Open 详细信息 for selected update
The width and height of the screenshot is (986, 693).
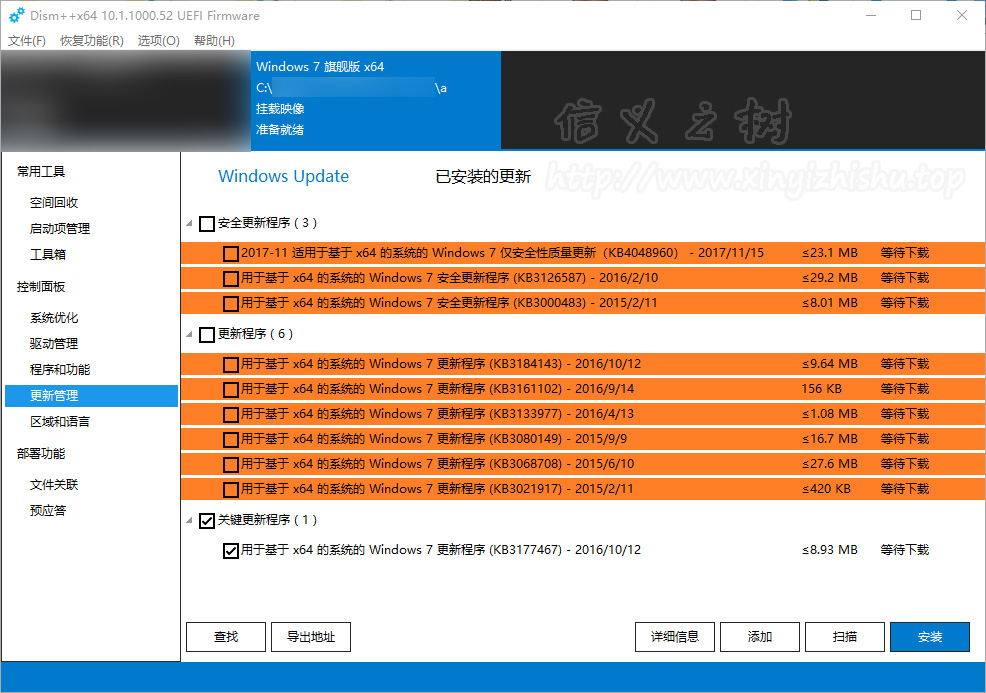coord(674,637)
